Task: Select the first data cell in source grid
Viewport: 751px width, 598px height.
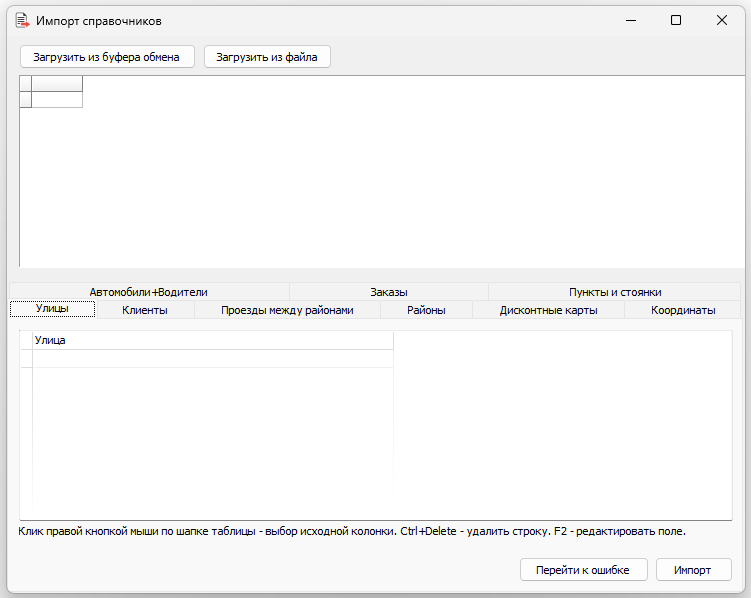Action: point(57,100)
